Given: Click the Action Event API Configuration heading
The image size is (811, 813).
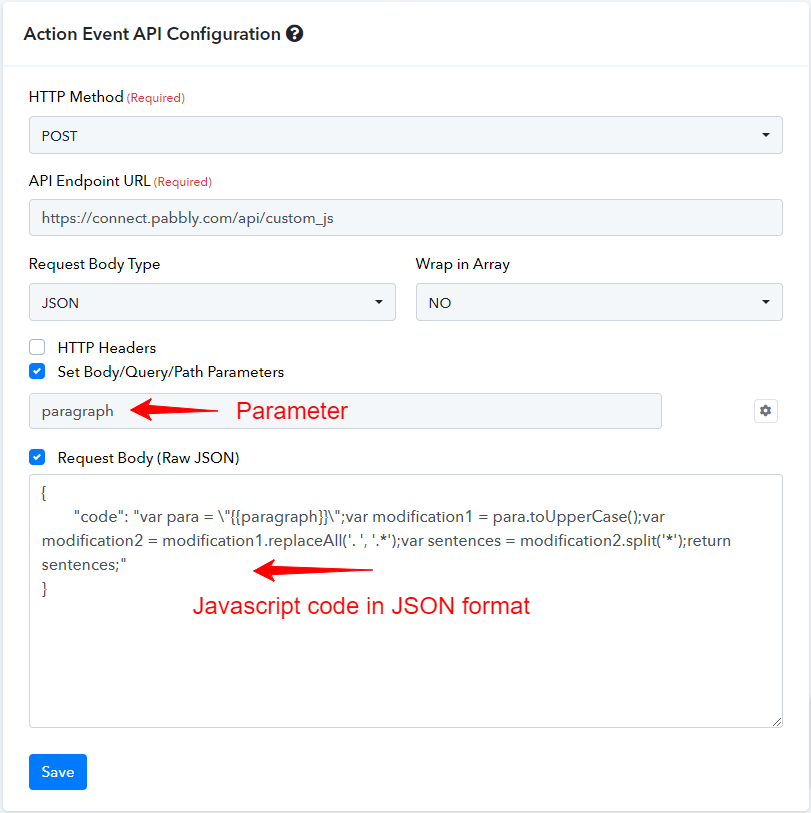Looking at the screenshot, I should click(x=152, y=34).
